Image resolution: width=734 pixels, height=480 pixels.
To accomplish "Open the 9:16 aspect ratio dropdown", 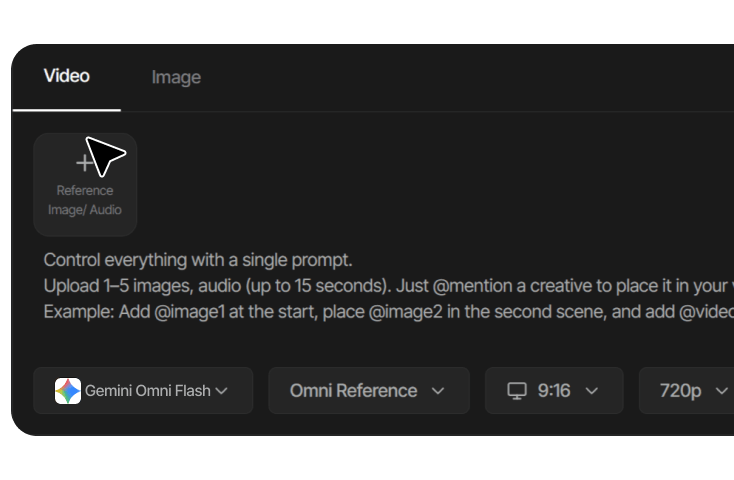I will click(x=554, y=391).
